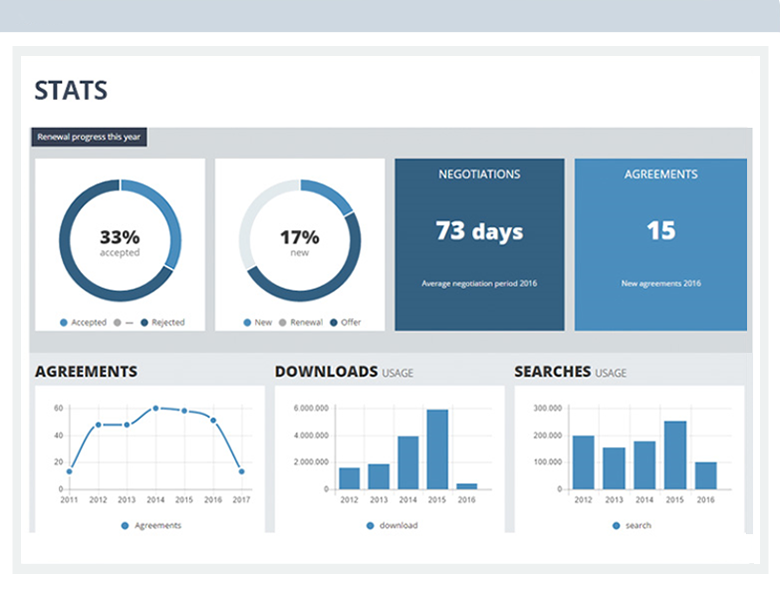The height and width of the screenshot is (598, 780).
Task: Click the 2014 bar in Searches chart
Action: [x=644, y=465]
